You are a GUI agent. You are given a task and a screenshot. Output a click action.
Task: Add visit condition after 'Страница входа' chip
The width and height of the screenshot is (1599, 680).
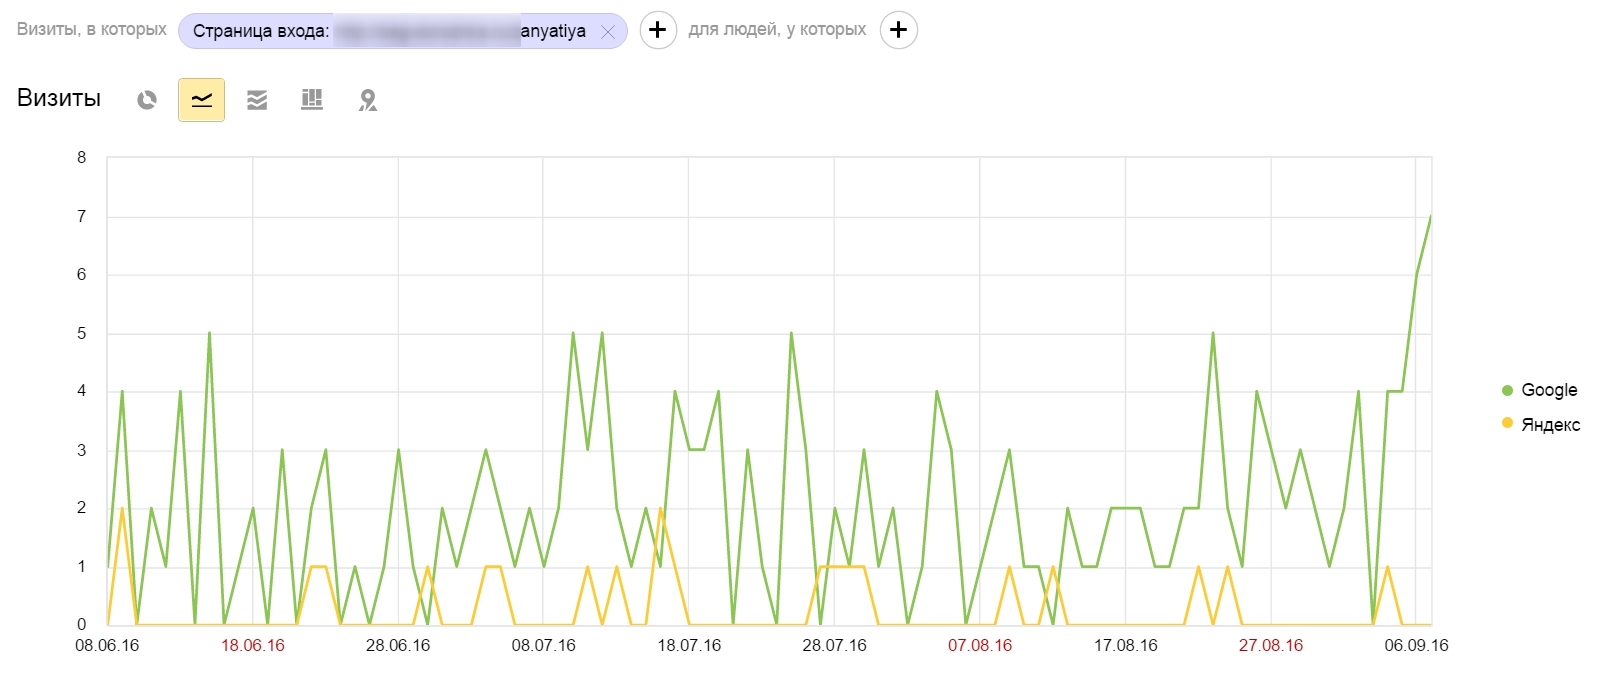(x=657, y=31)
